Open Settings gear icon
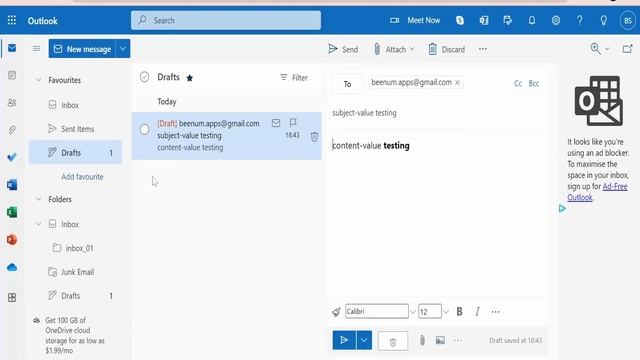This screenshot has height=360, width=640. click(x=556, y=20)
